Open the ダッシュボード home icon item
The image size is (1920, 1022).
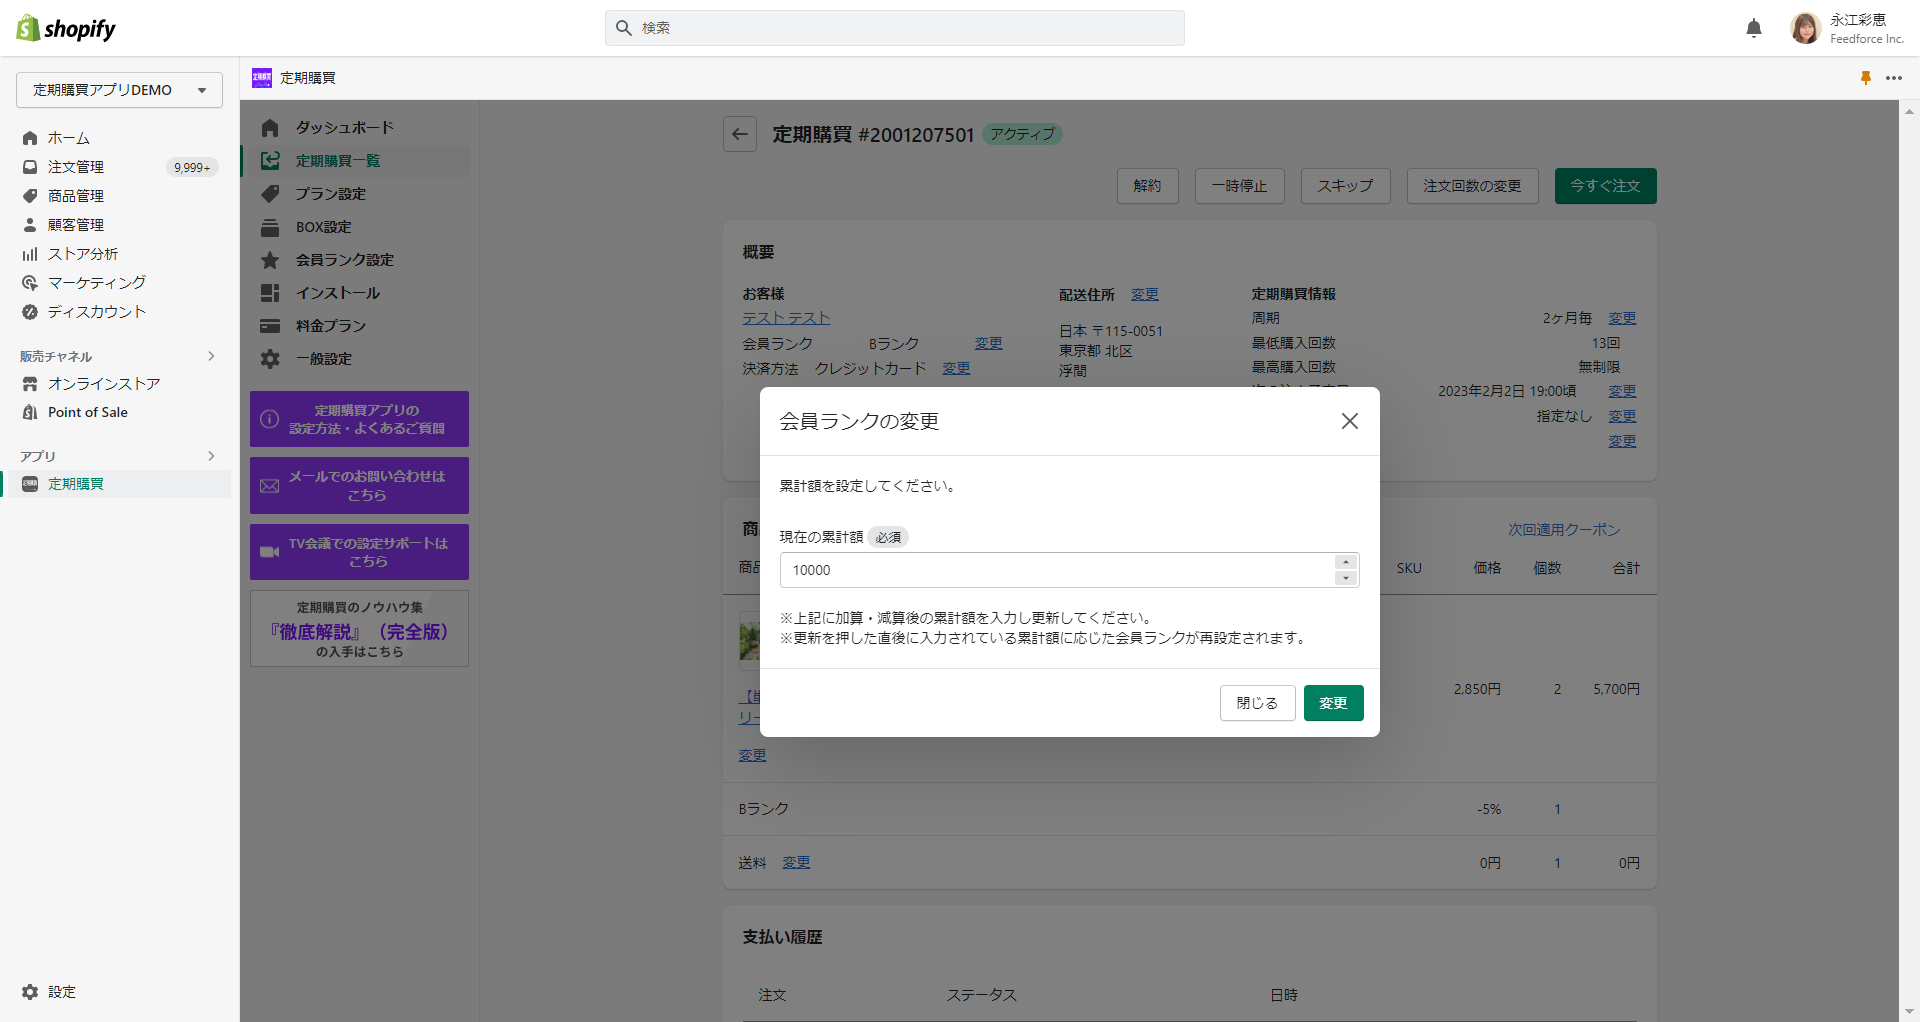coord(270,128)
